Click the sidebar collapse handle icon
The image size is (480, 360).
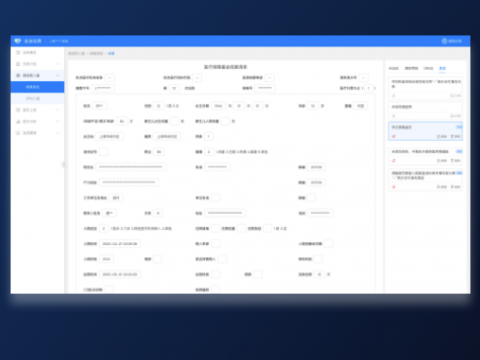tap(64, 164)
